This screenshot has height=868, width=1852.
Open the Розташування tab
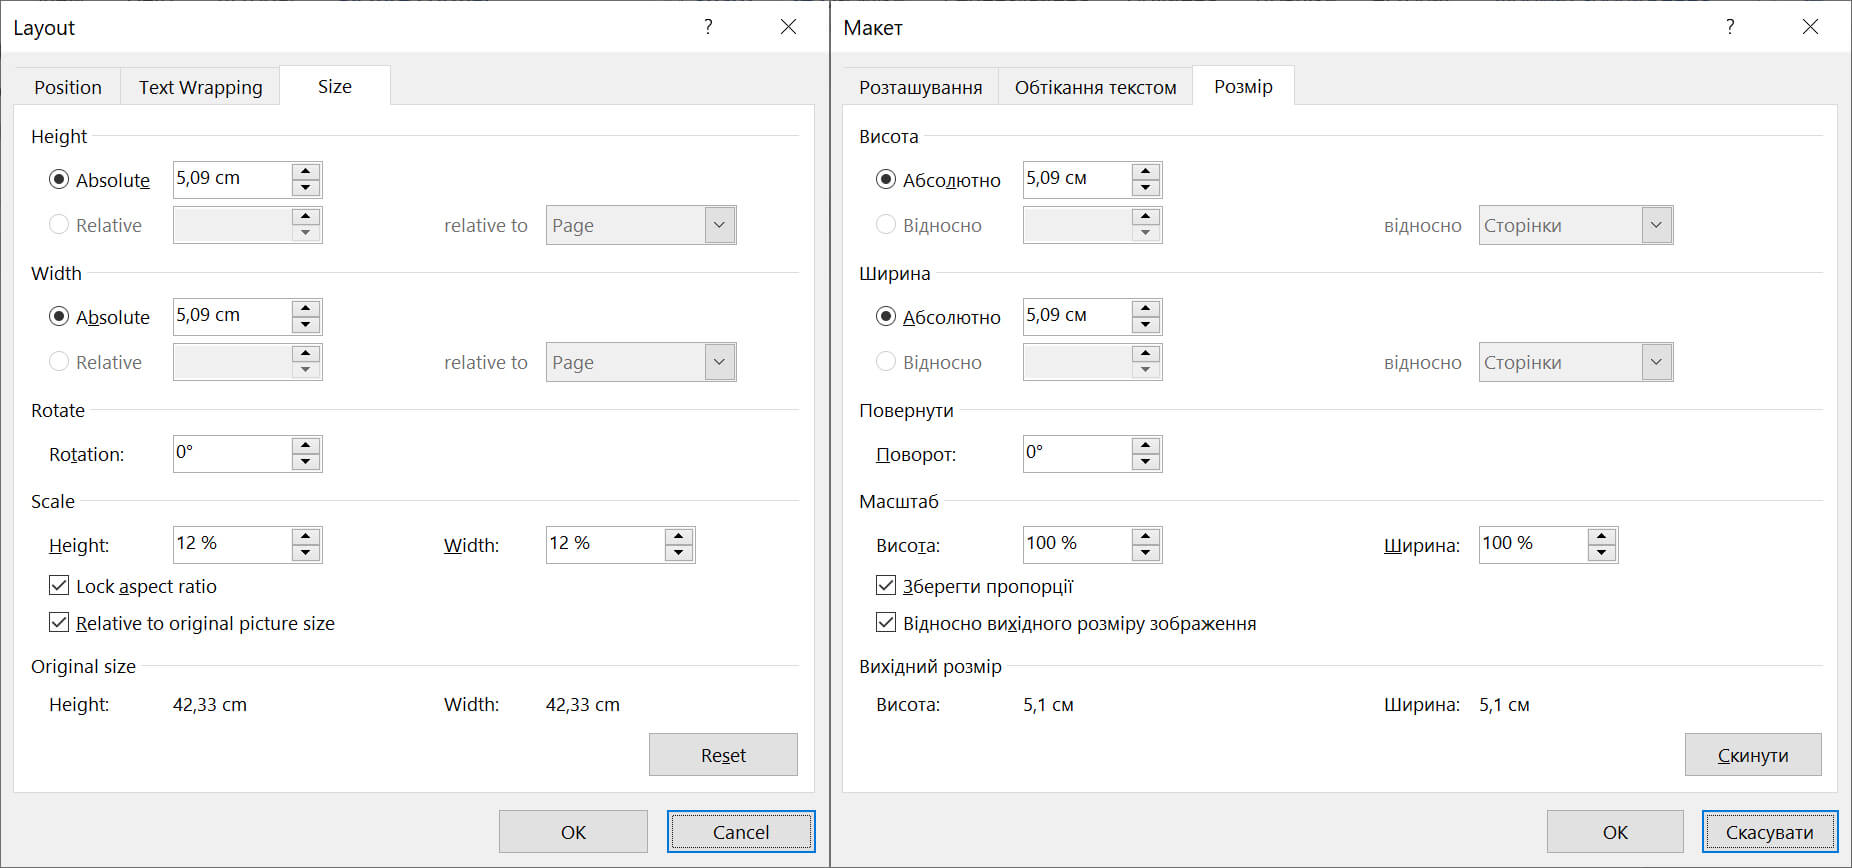(x=920, y=87)
